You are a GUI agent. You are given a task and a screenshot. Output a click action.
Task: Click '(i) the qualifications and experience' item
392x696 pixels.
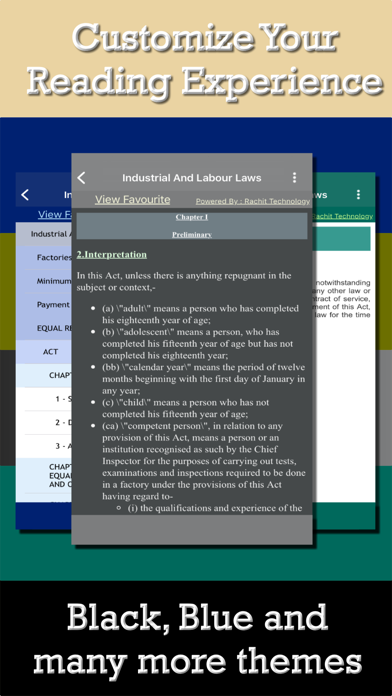point(215,508)
